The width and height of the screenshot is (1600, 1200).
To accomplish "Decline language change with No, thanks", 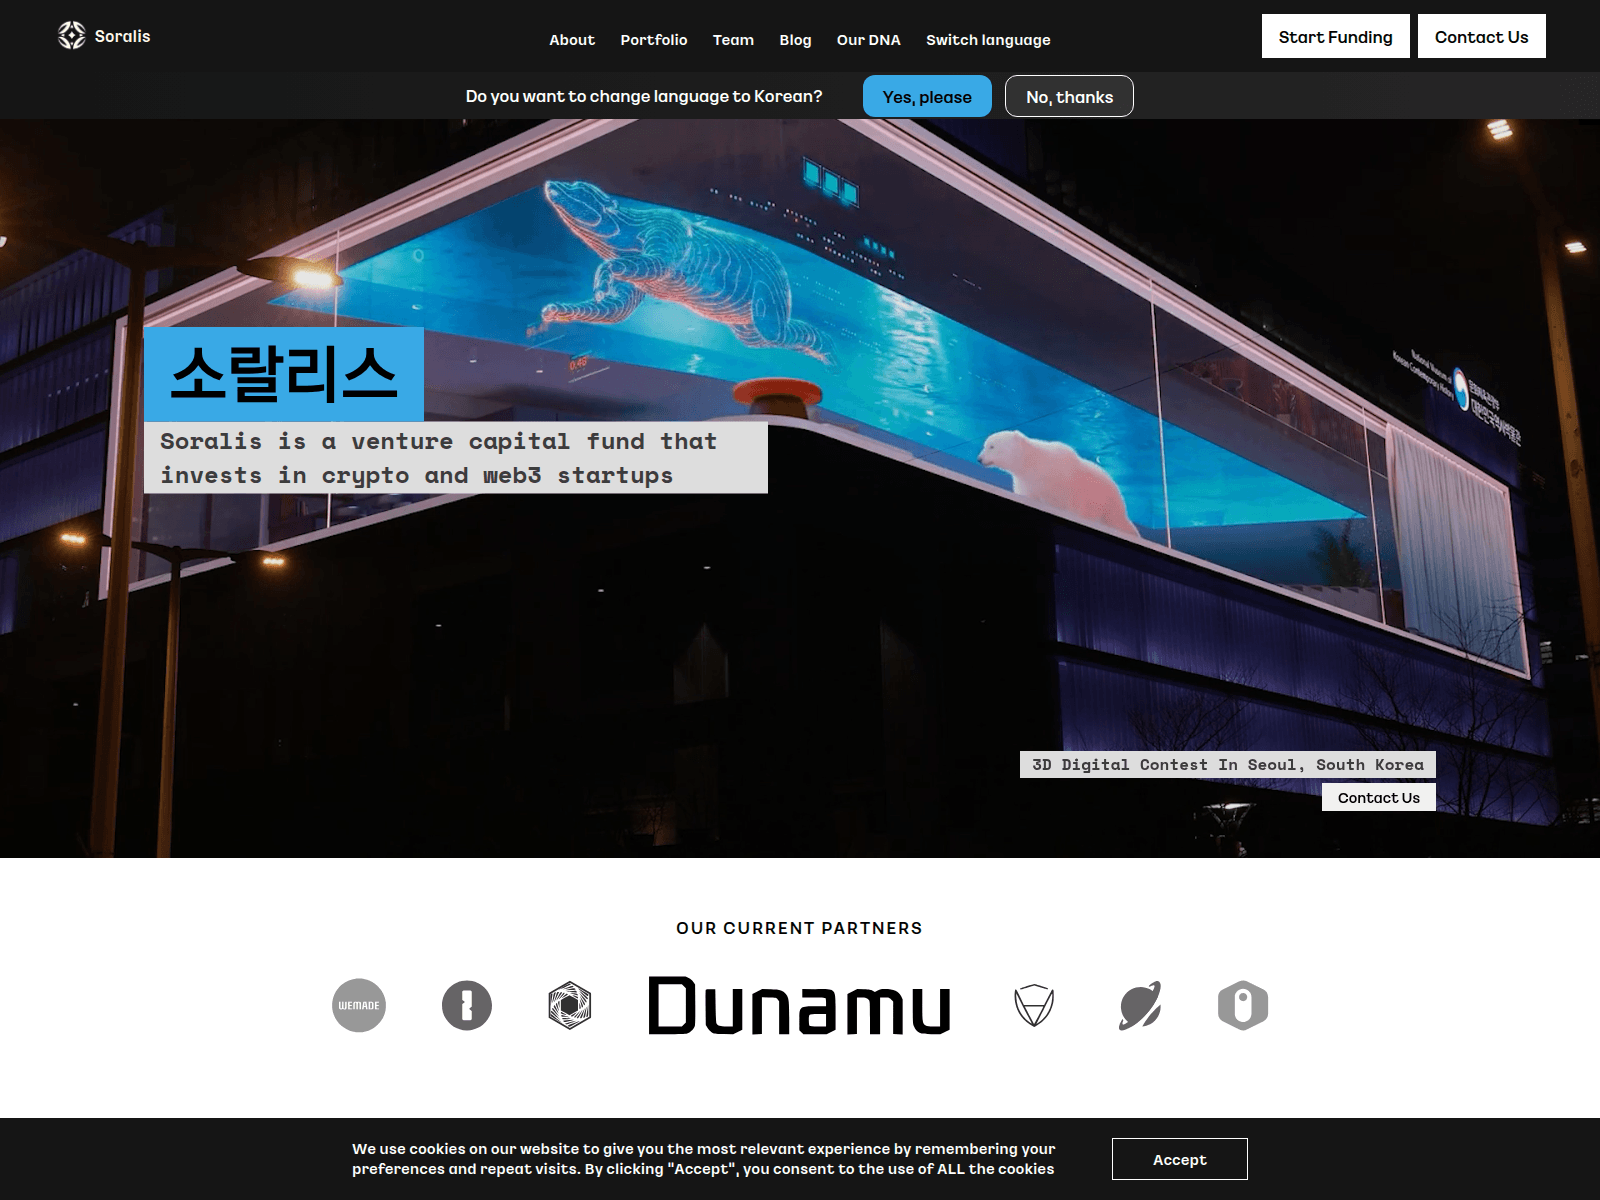I will (1069, 97).
